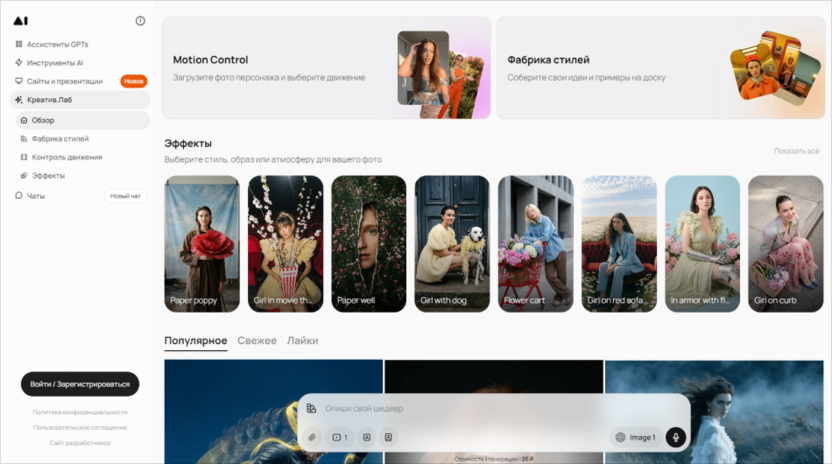This screenshot has height=464, width=832.
Task: Collapse the Креатив.Лаб section
Action: click(x=80, y=100)
